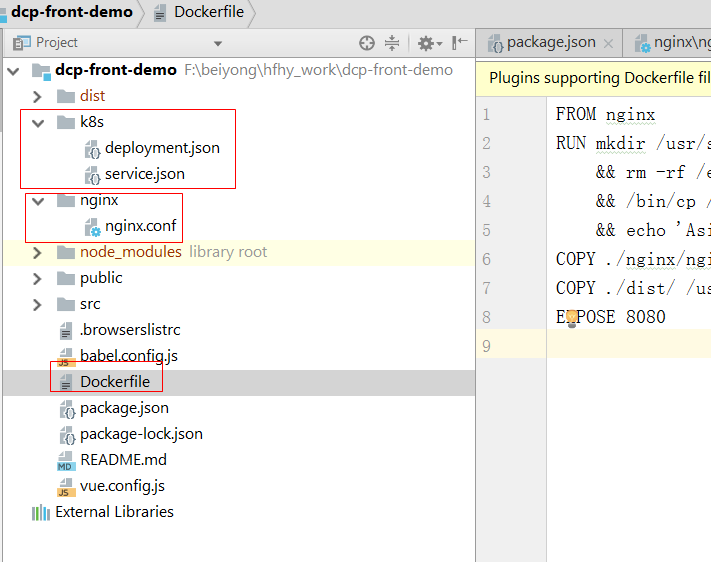Select the dist folder icon

click(66, 96)
